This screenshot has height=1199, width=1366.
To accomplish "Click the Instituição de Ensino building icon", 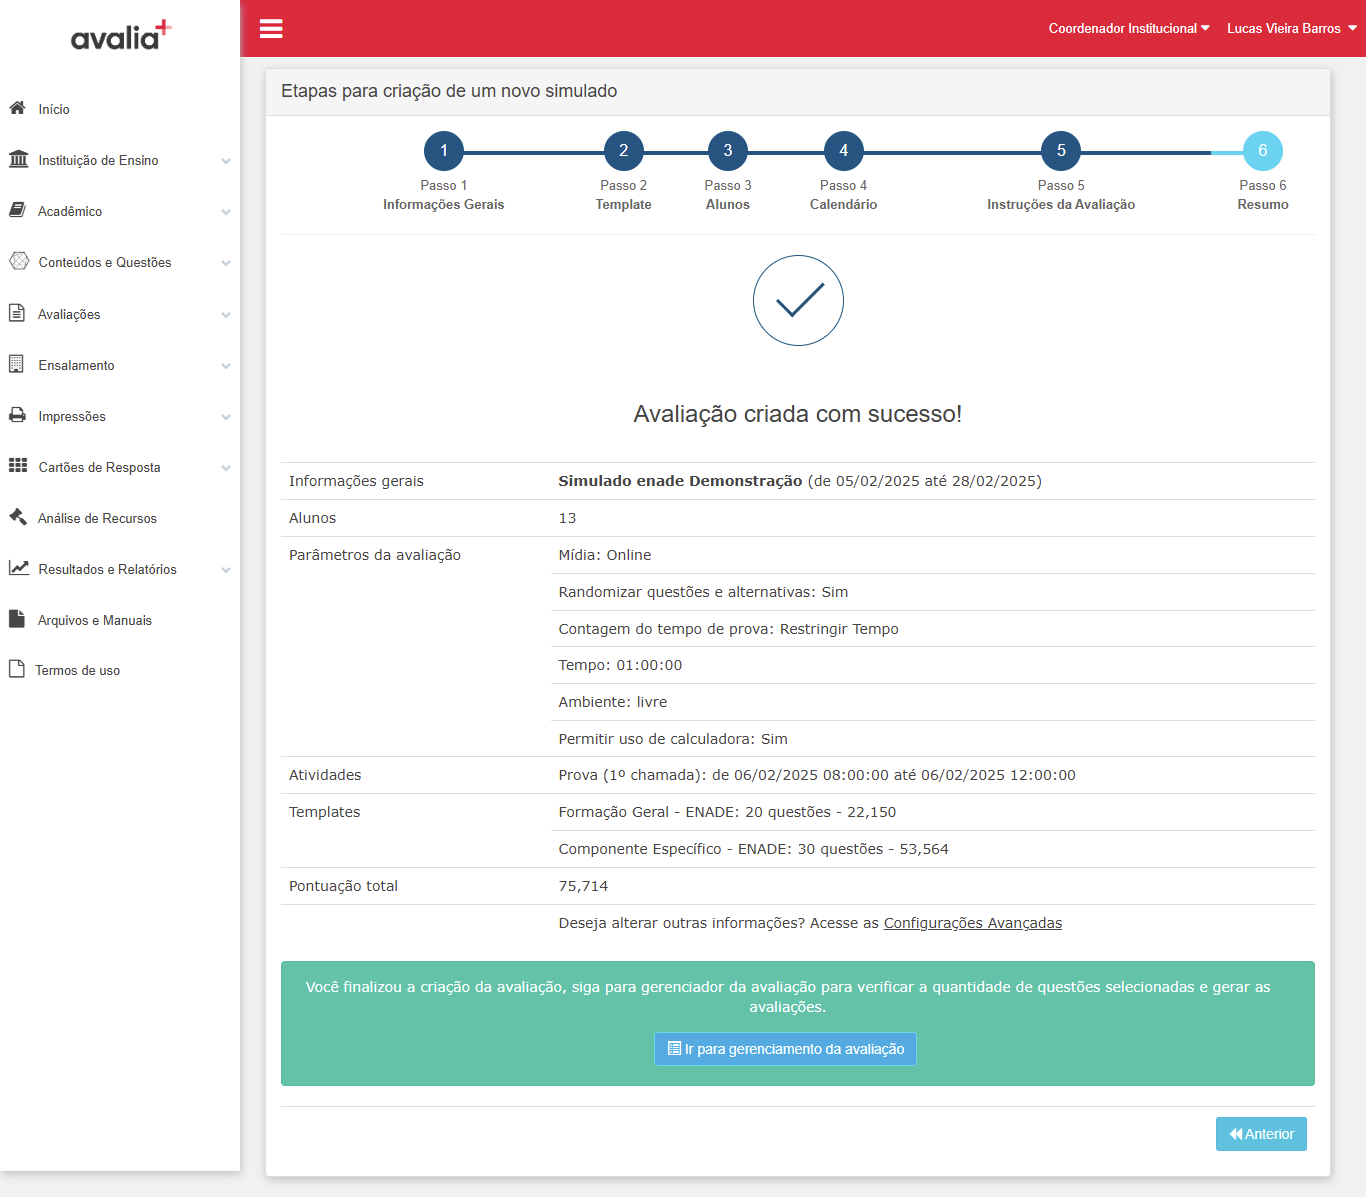I will tap(18, 159).
